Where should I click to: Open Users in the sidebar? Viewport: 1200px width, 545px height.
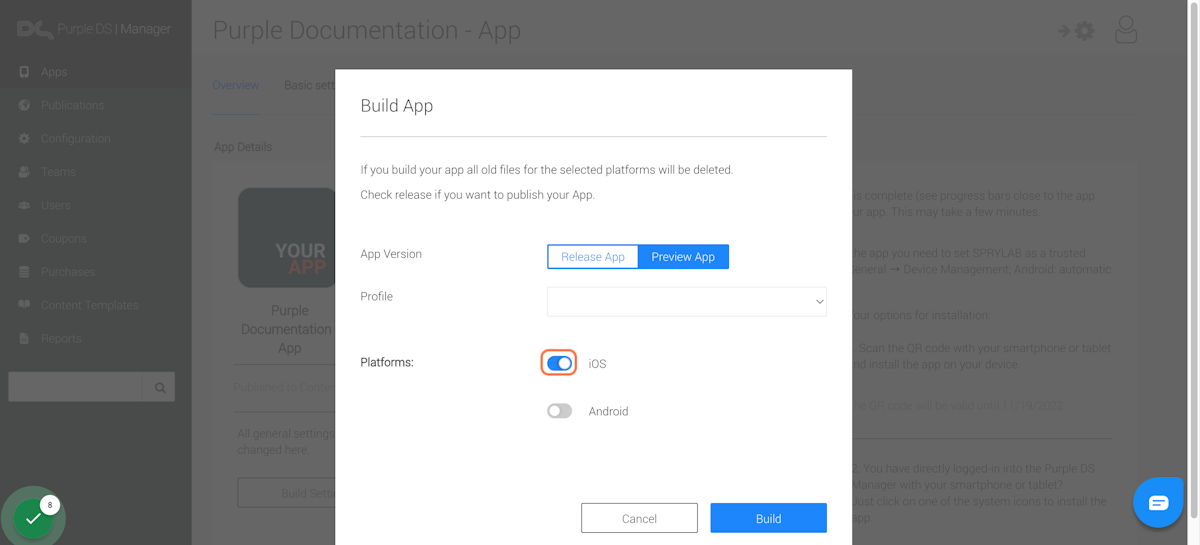click(56, 205)
